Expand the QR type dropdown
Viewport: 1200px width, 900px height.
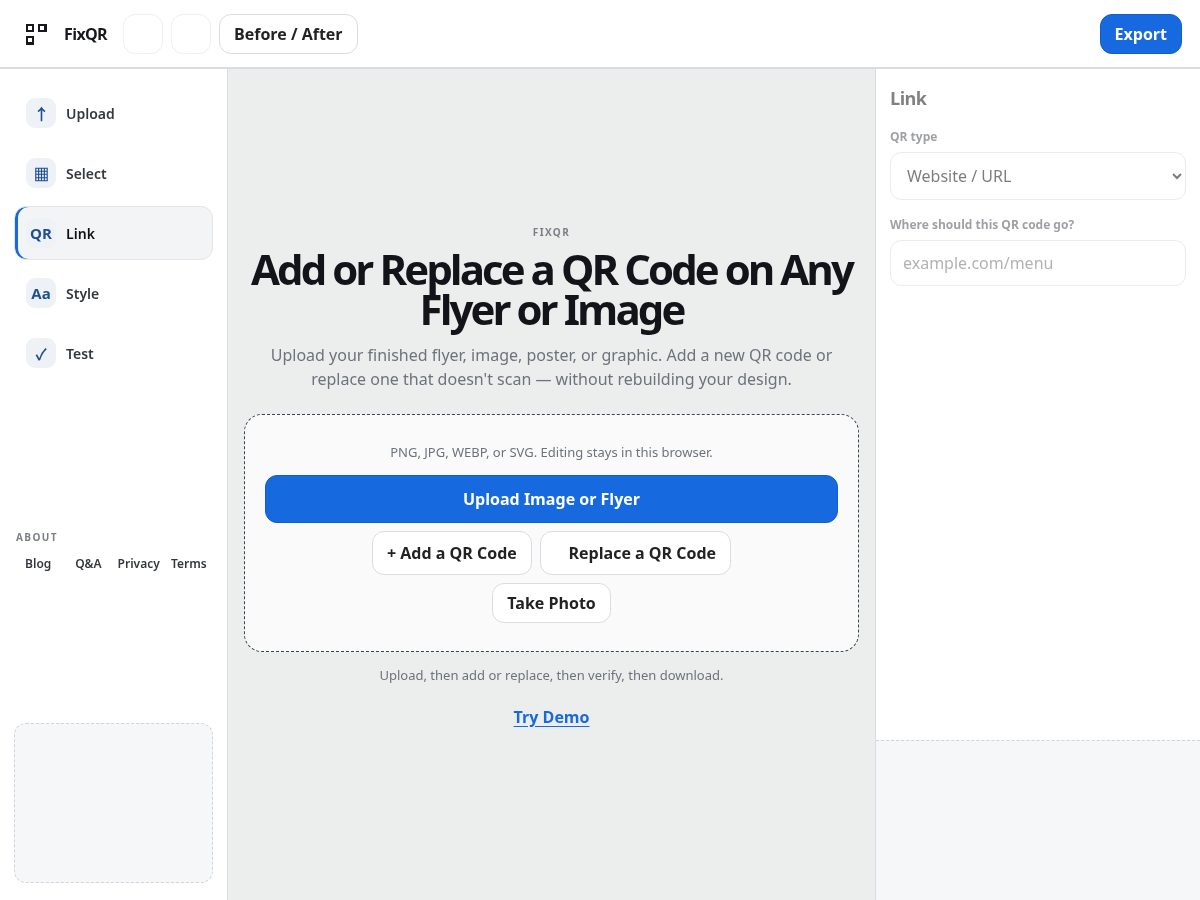coord(1038,176)
